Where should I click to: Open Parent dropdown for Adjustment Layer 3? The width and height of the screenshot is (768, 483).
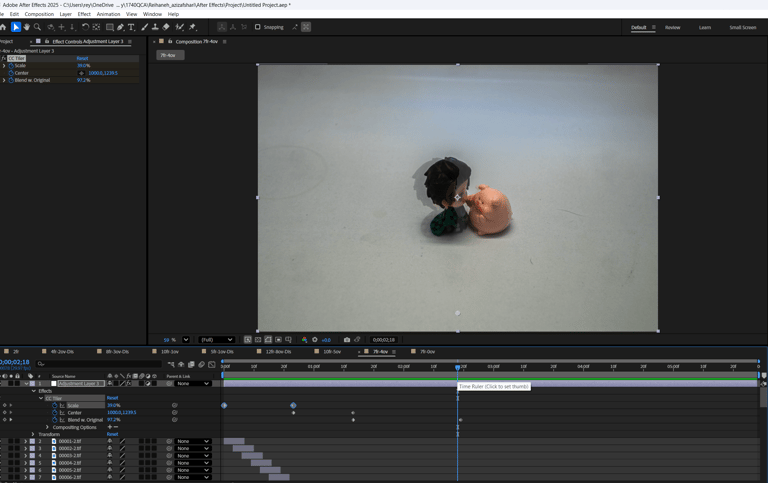(193, 384)
